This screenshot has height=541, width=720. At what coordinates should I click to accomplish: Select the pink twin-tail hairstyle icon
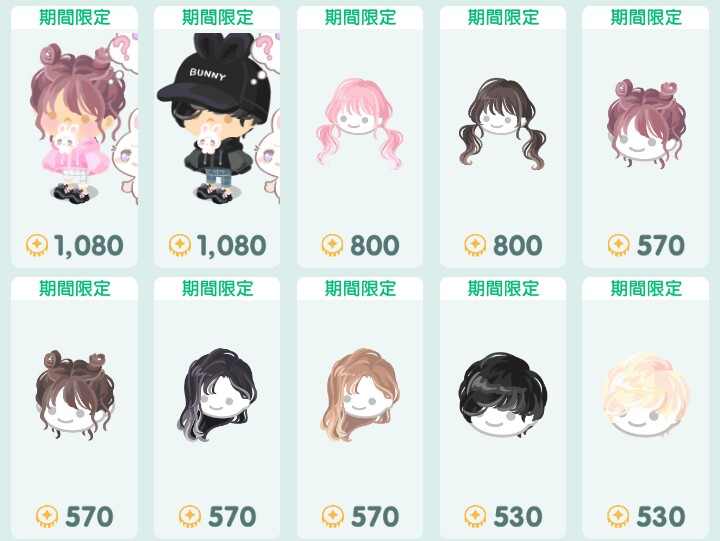pyautogui.click(x=360, y=124)
